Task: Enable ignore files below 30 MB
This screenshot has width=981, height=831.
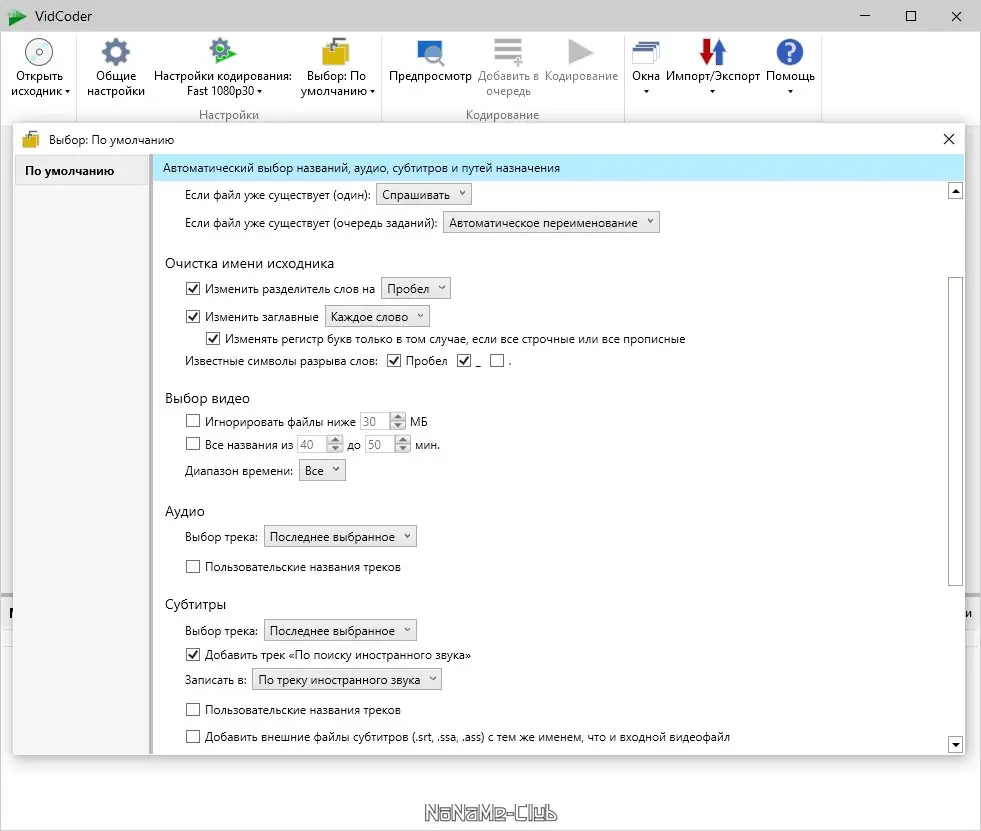Action: click(x=193, y=421)
